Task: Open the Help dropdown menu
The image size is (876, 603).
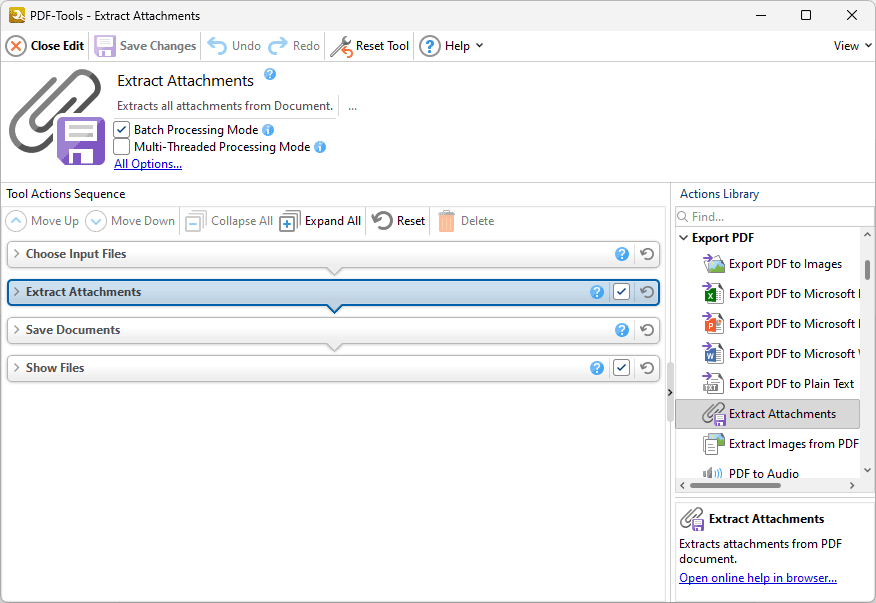Action: point(451,46)
